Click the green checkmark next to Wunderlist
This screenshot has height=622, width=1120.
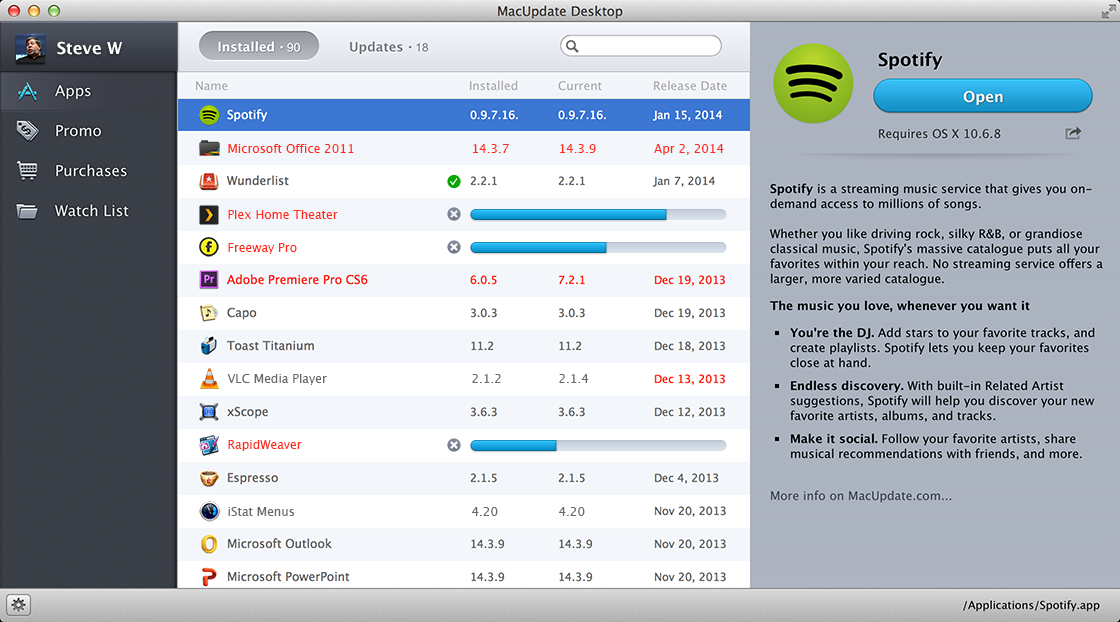point(454,181)
